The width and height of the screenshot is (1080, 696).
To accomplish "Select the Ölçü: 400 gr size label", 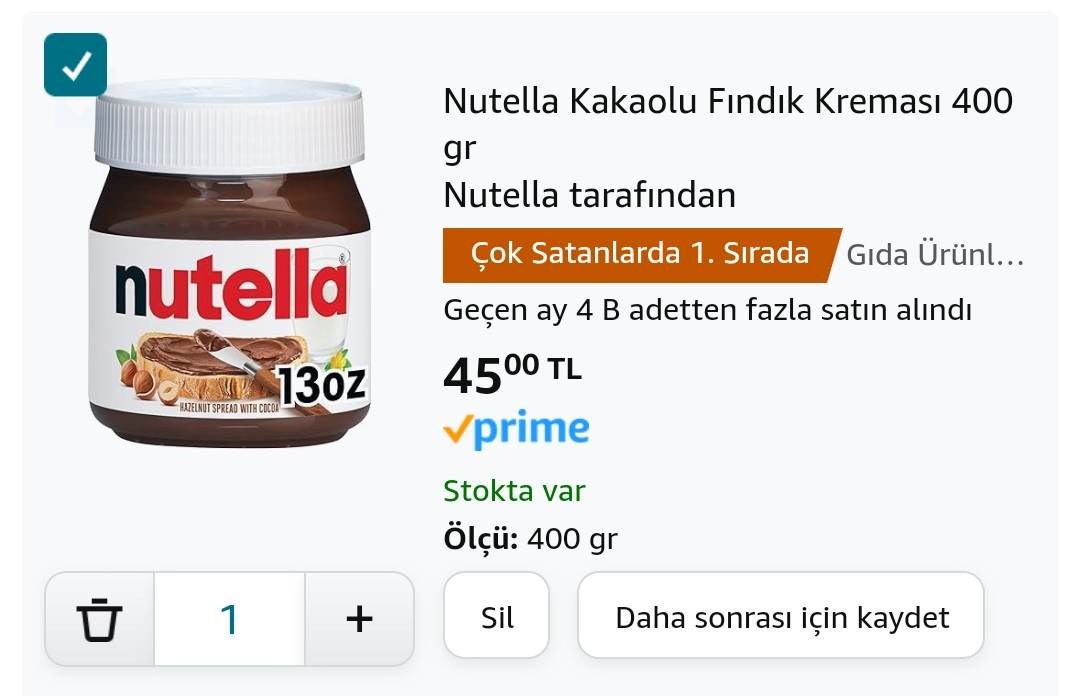I will [530, 539].
